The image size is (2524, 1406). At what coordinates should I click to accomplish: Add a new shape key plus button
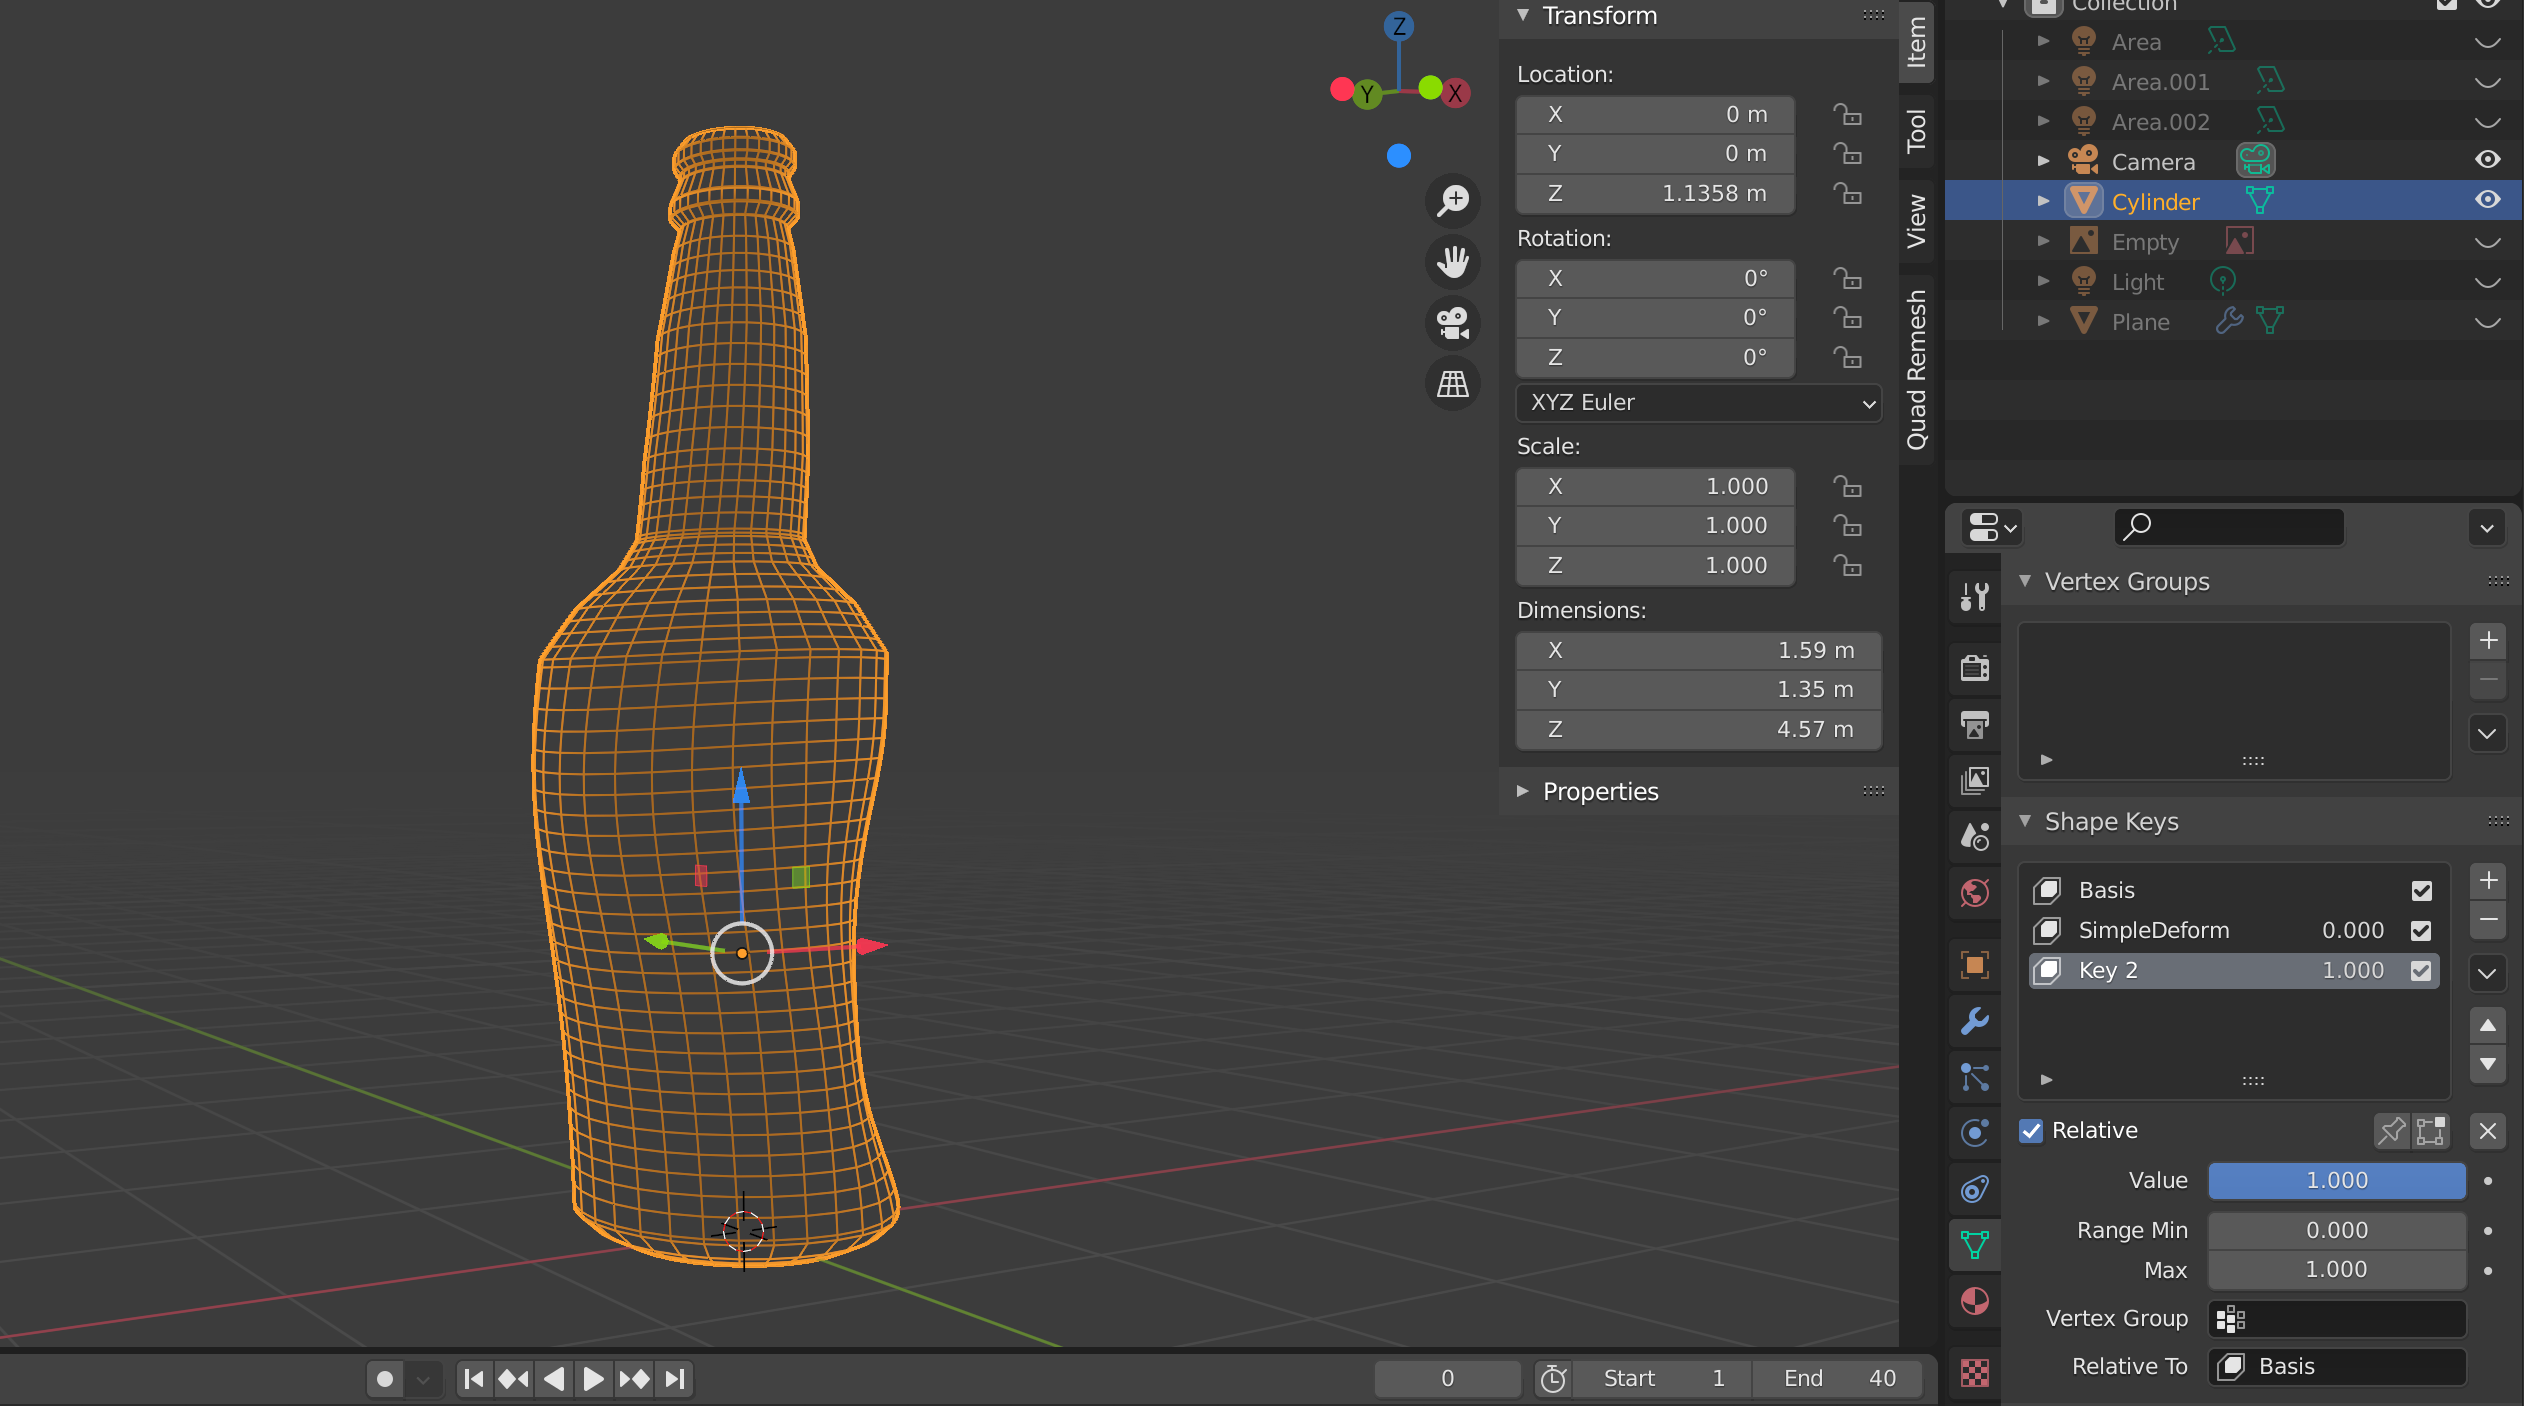coord(2488,881)
